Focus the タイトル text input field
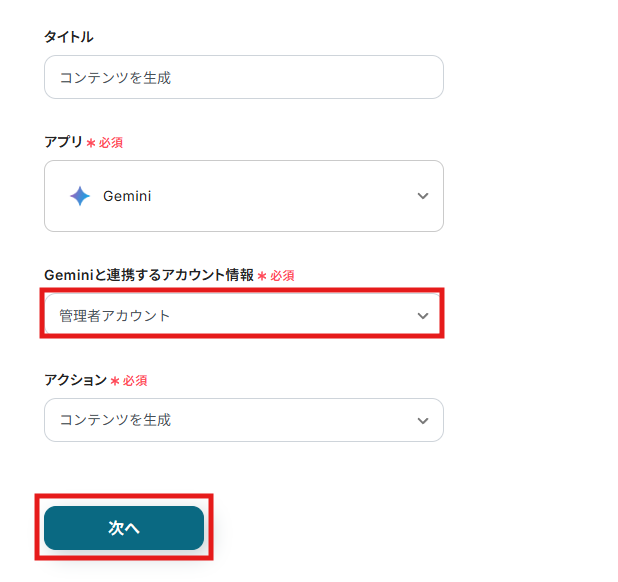618x582 pixels. (243, 77)
